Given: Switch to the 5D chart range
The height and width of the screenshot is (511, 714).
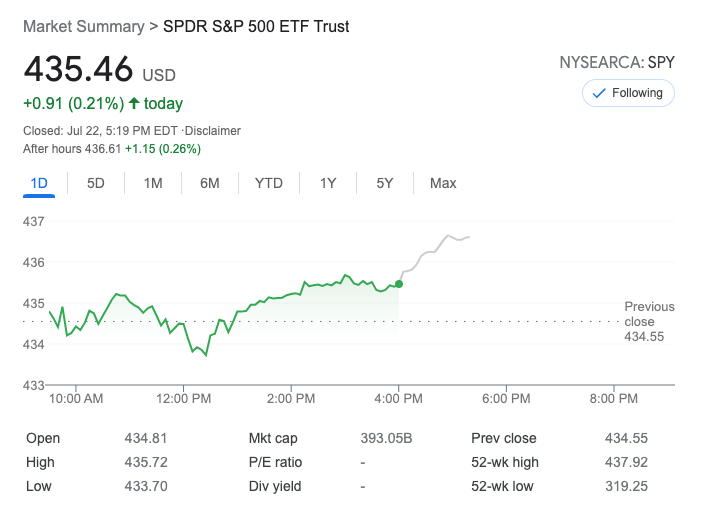Looking at the screenshot, I should point(96,183).
